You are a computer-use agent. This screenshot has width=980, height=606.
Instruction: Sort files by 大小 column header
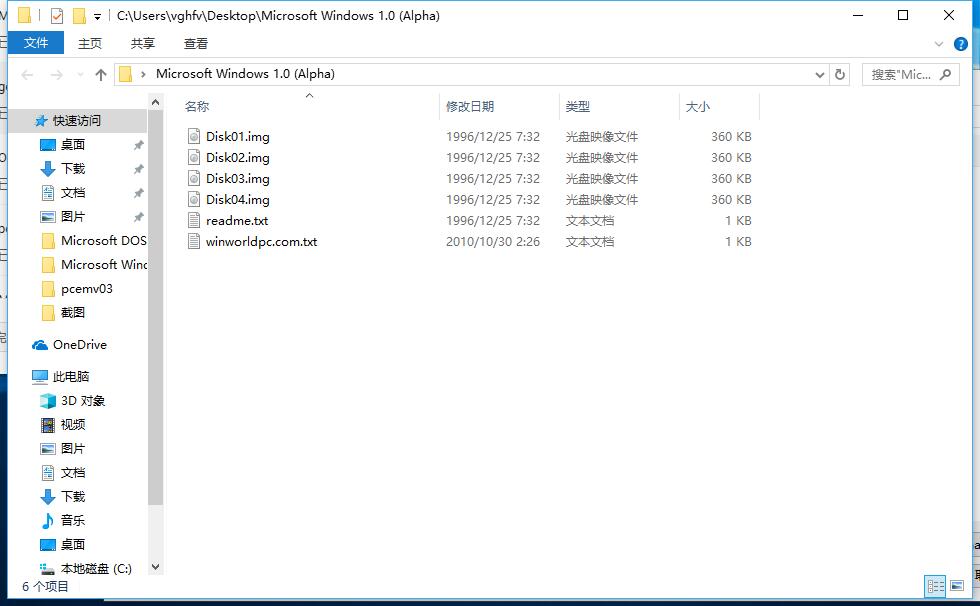pos(698,107)
